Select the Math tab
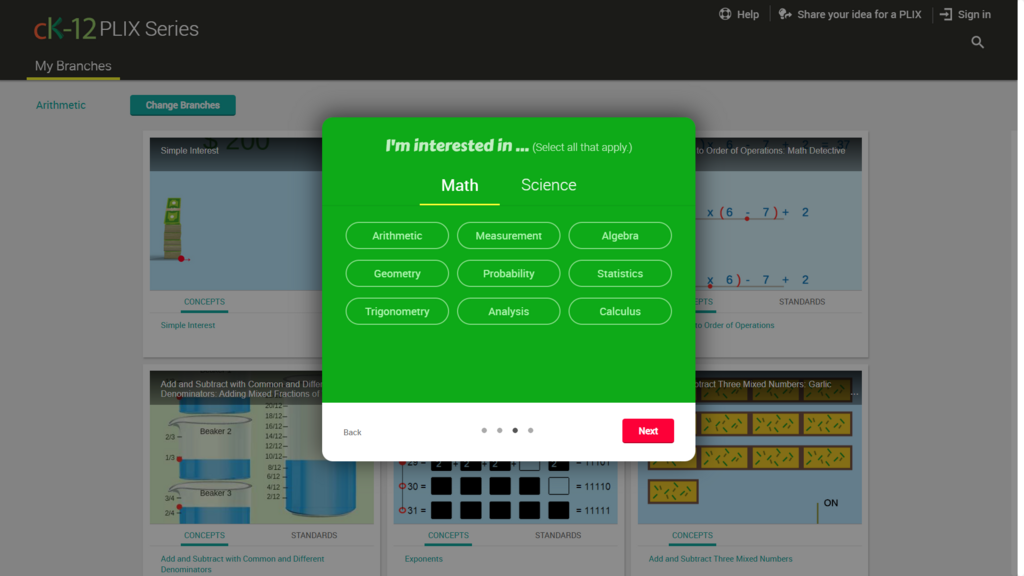The width and height of the screenshot is (1024, 576). [x=459, y=186]
